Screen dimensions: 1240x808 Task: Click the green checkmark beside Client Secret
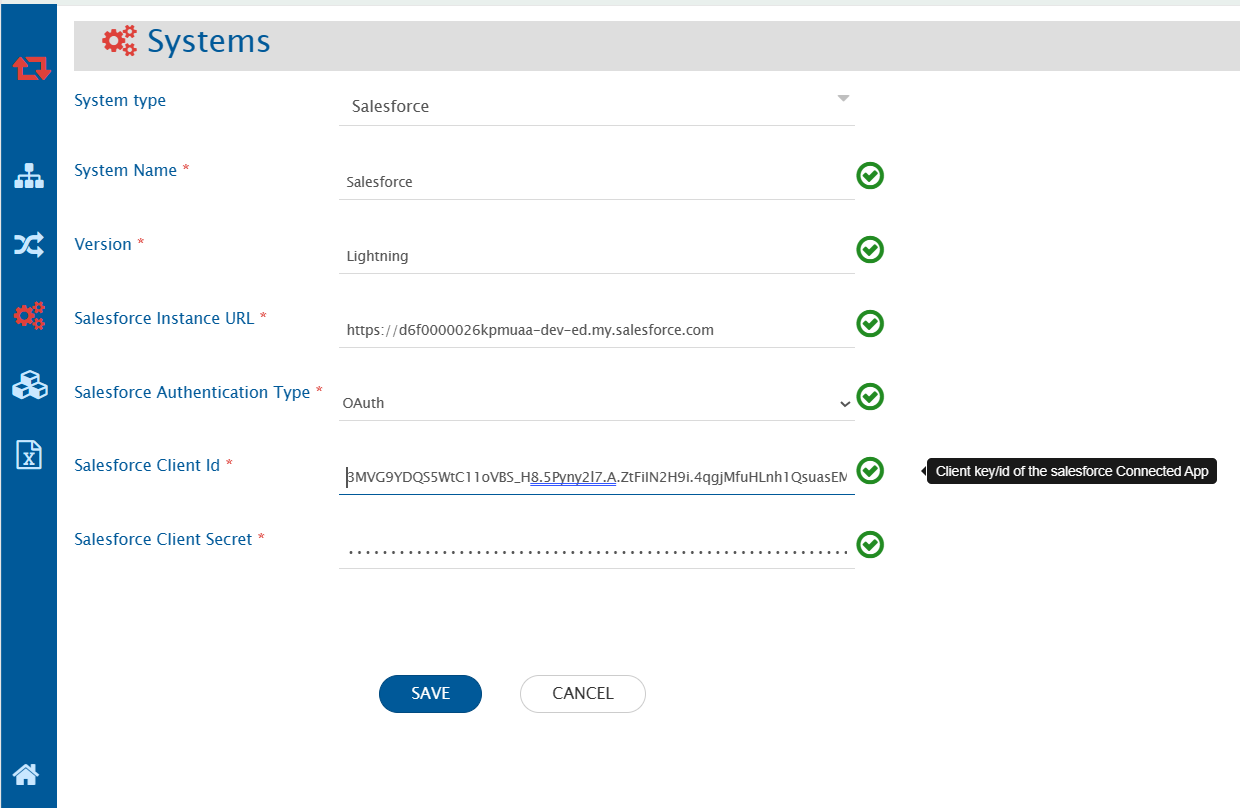tap(870, 544)
